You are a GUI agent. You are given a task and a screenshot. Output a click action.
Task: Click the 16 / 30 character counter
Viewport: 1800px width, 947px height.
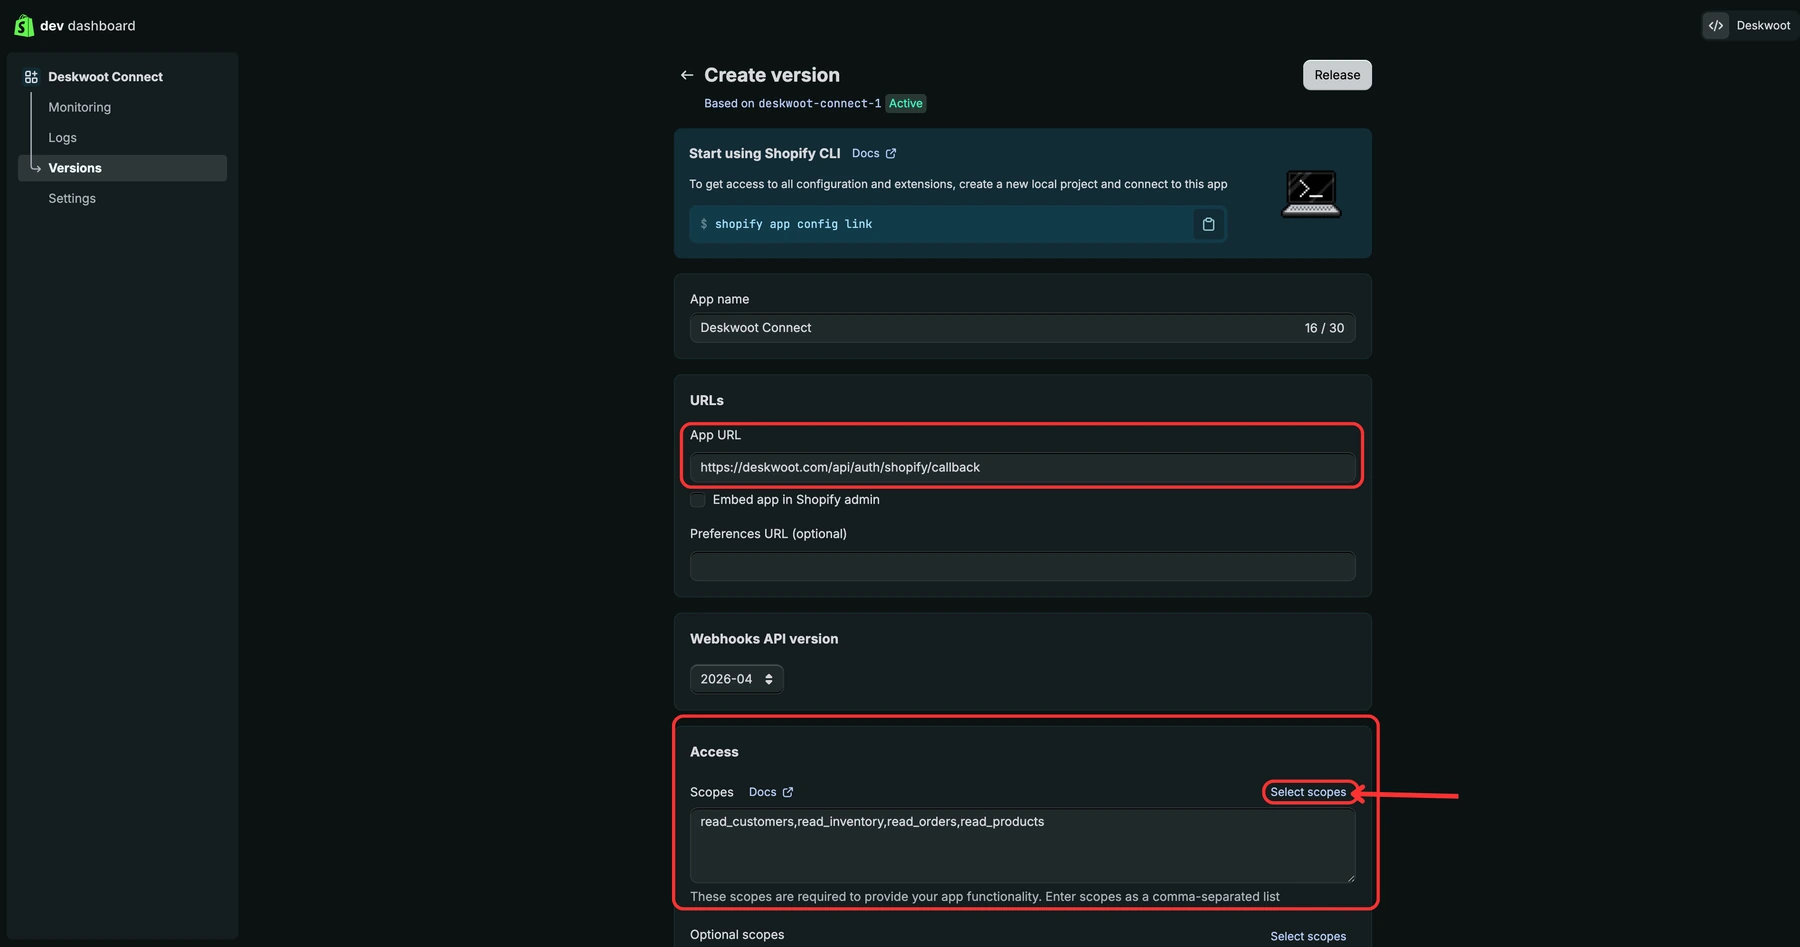[1324, 328]
